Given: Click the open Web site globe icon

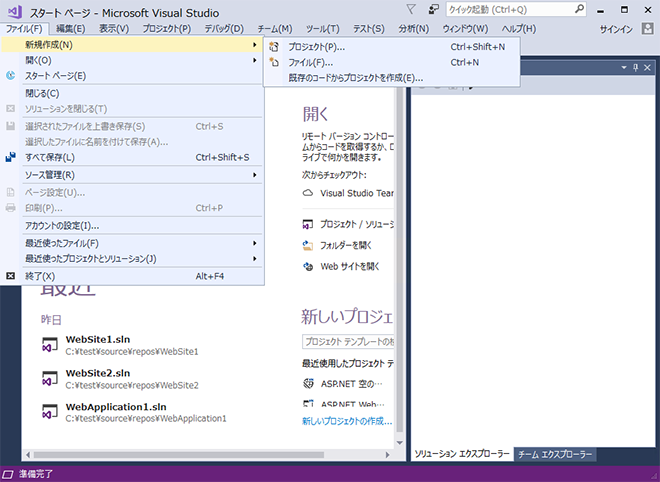Looking at the screenshot, I should (308, 266).
